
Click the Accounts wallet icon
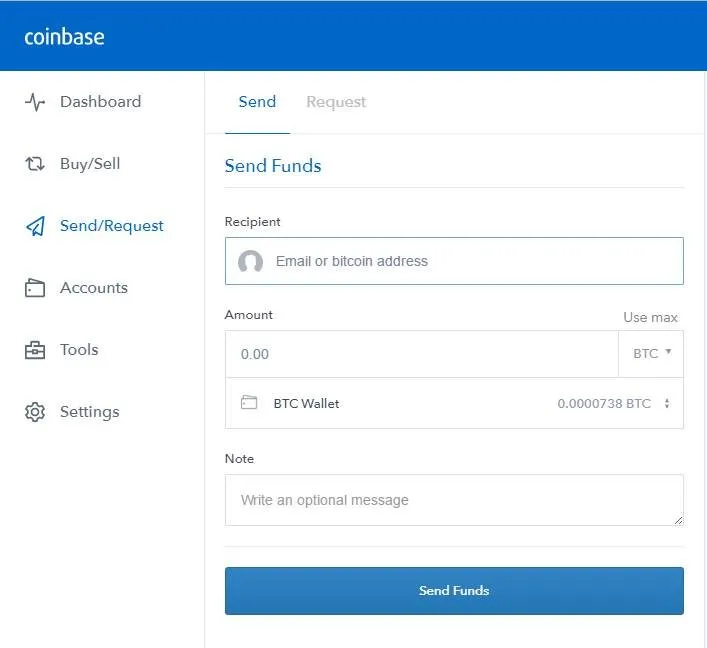[35, 288]
